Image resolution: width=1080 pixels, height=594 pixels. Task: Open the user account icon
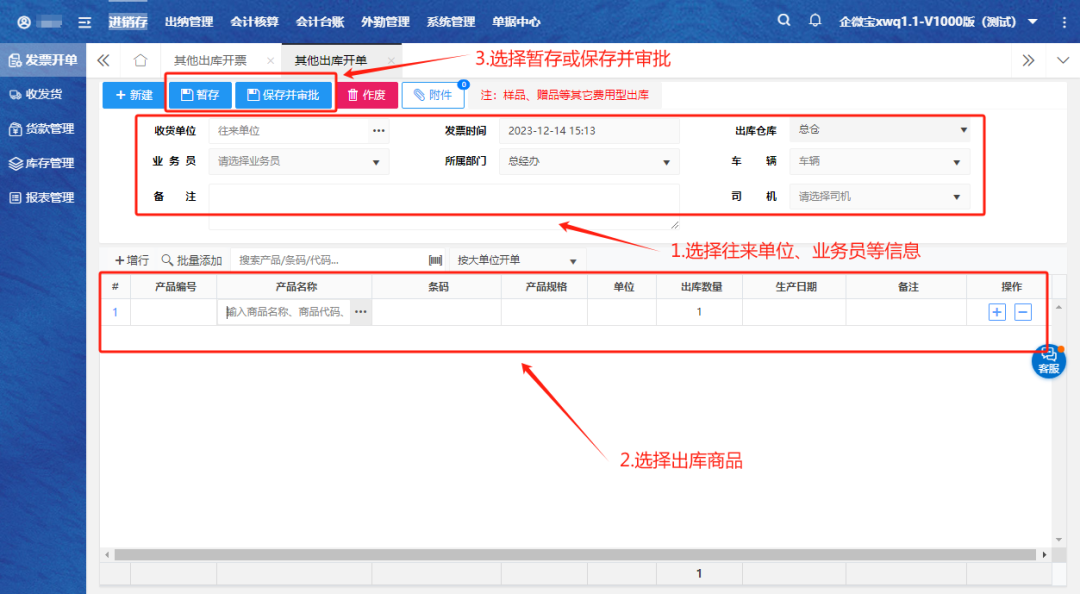[x=24, y=22]
